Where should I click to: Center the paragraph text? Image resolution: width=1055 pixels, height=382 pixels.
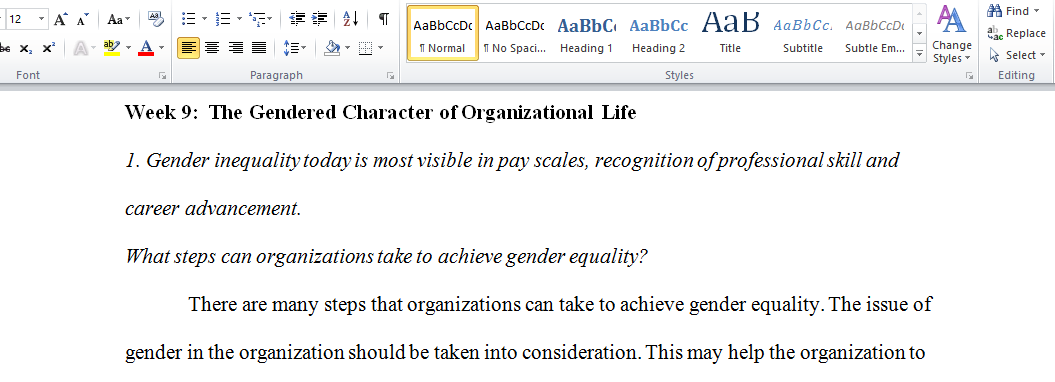coord(212,48)
